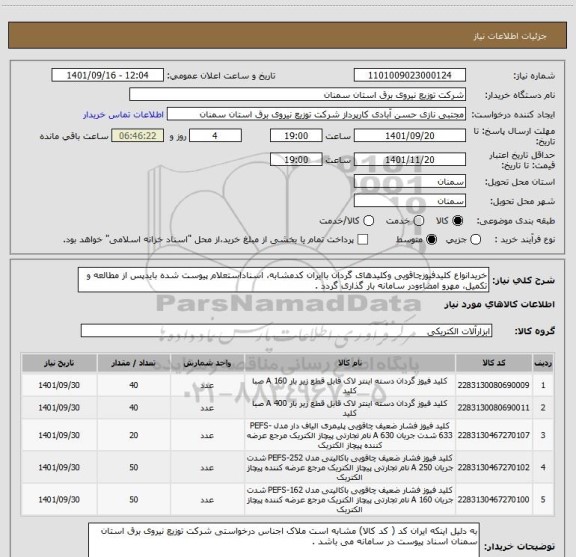Click price validity date 1401/11/20

[410, 159]
